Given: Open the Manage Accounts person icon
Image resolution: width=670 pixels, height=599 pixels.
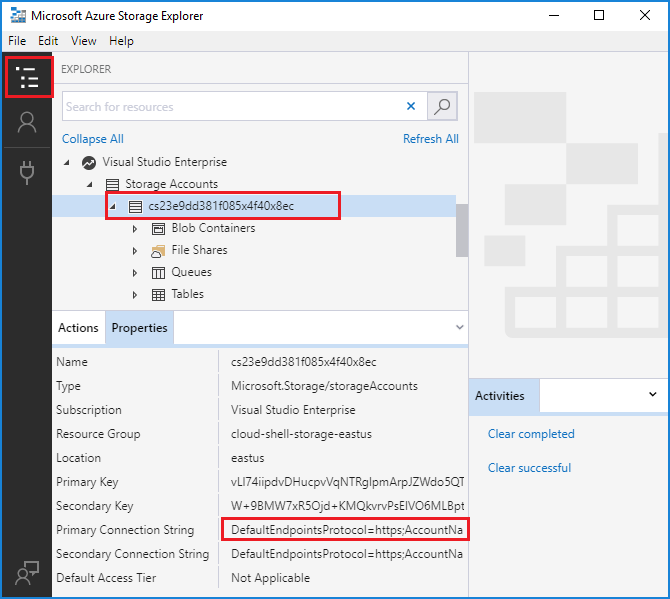Looking at the screenshot, I should 27,123.
